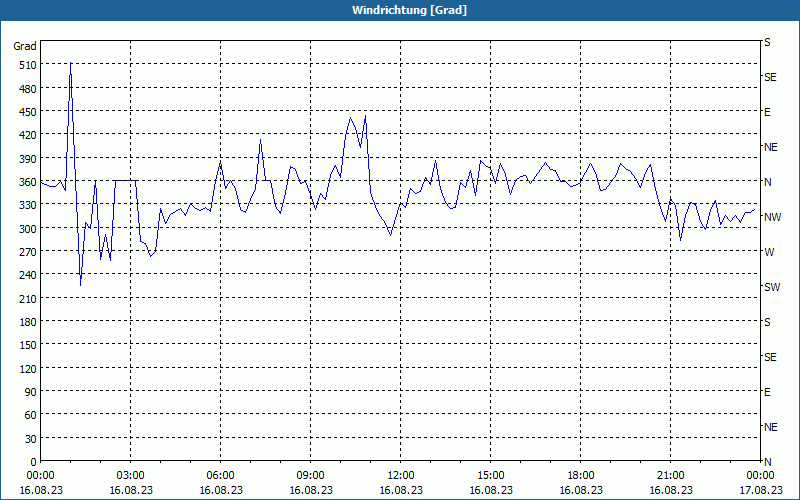Click the 480 y-axis value

click(x=28, y=89)
